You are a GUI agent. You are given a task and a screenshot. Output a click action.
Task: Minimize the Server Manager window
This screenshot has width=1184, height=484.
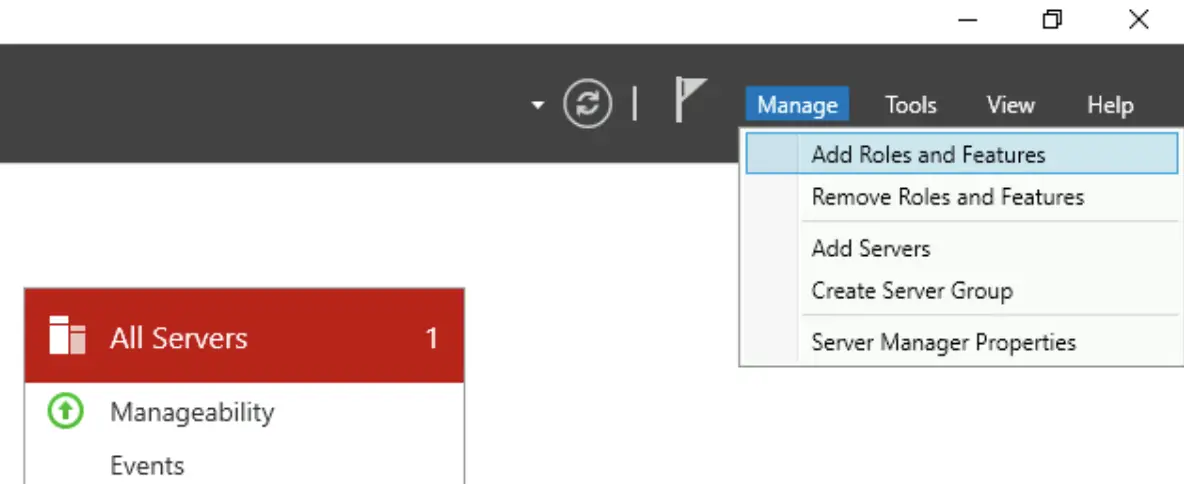[967, 20]
